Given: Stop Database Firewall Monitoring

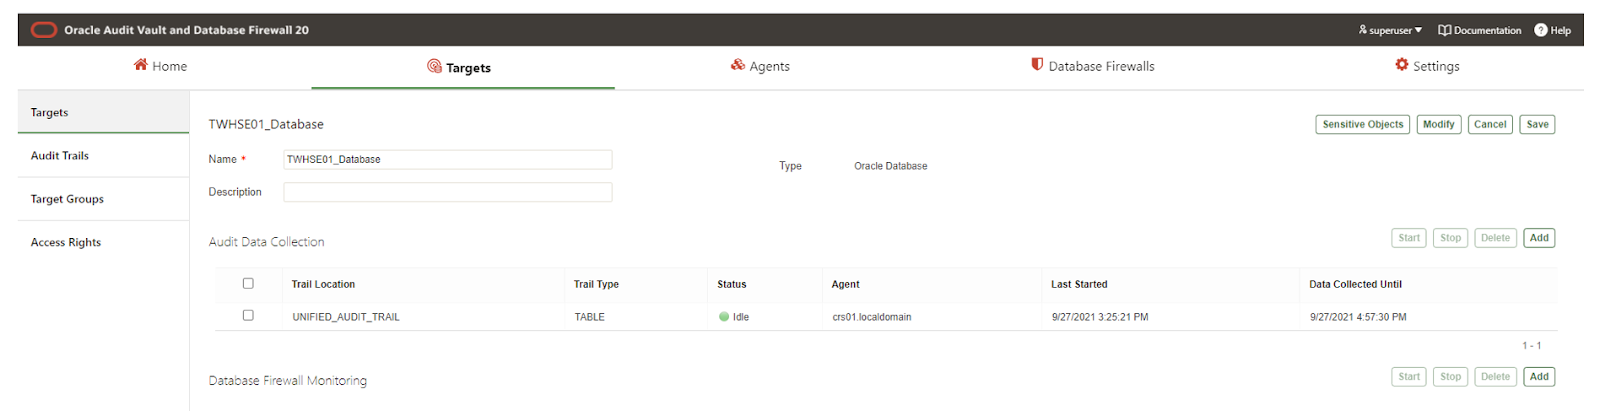Looking at the screenshot, I should tap(1451, 377).
